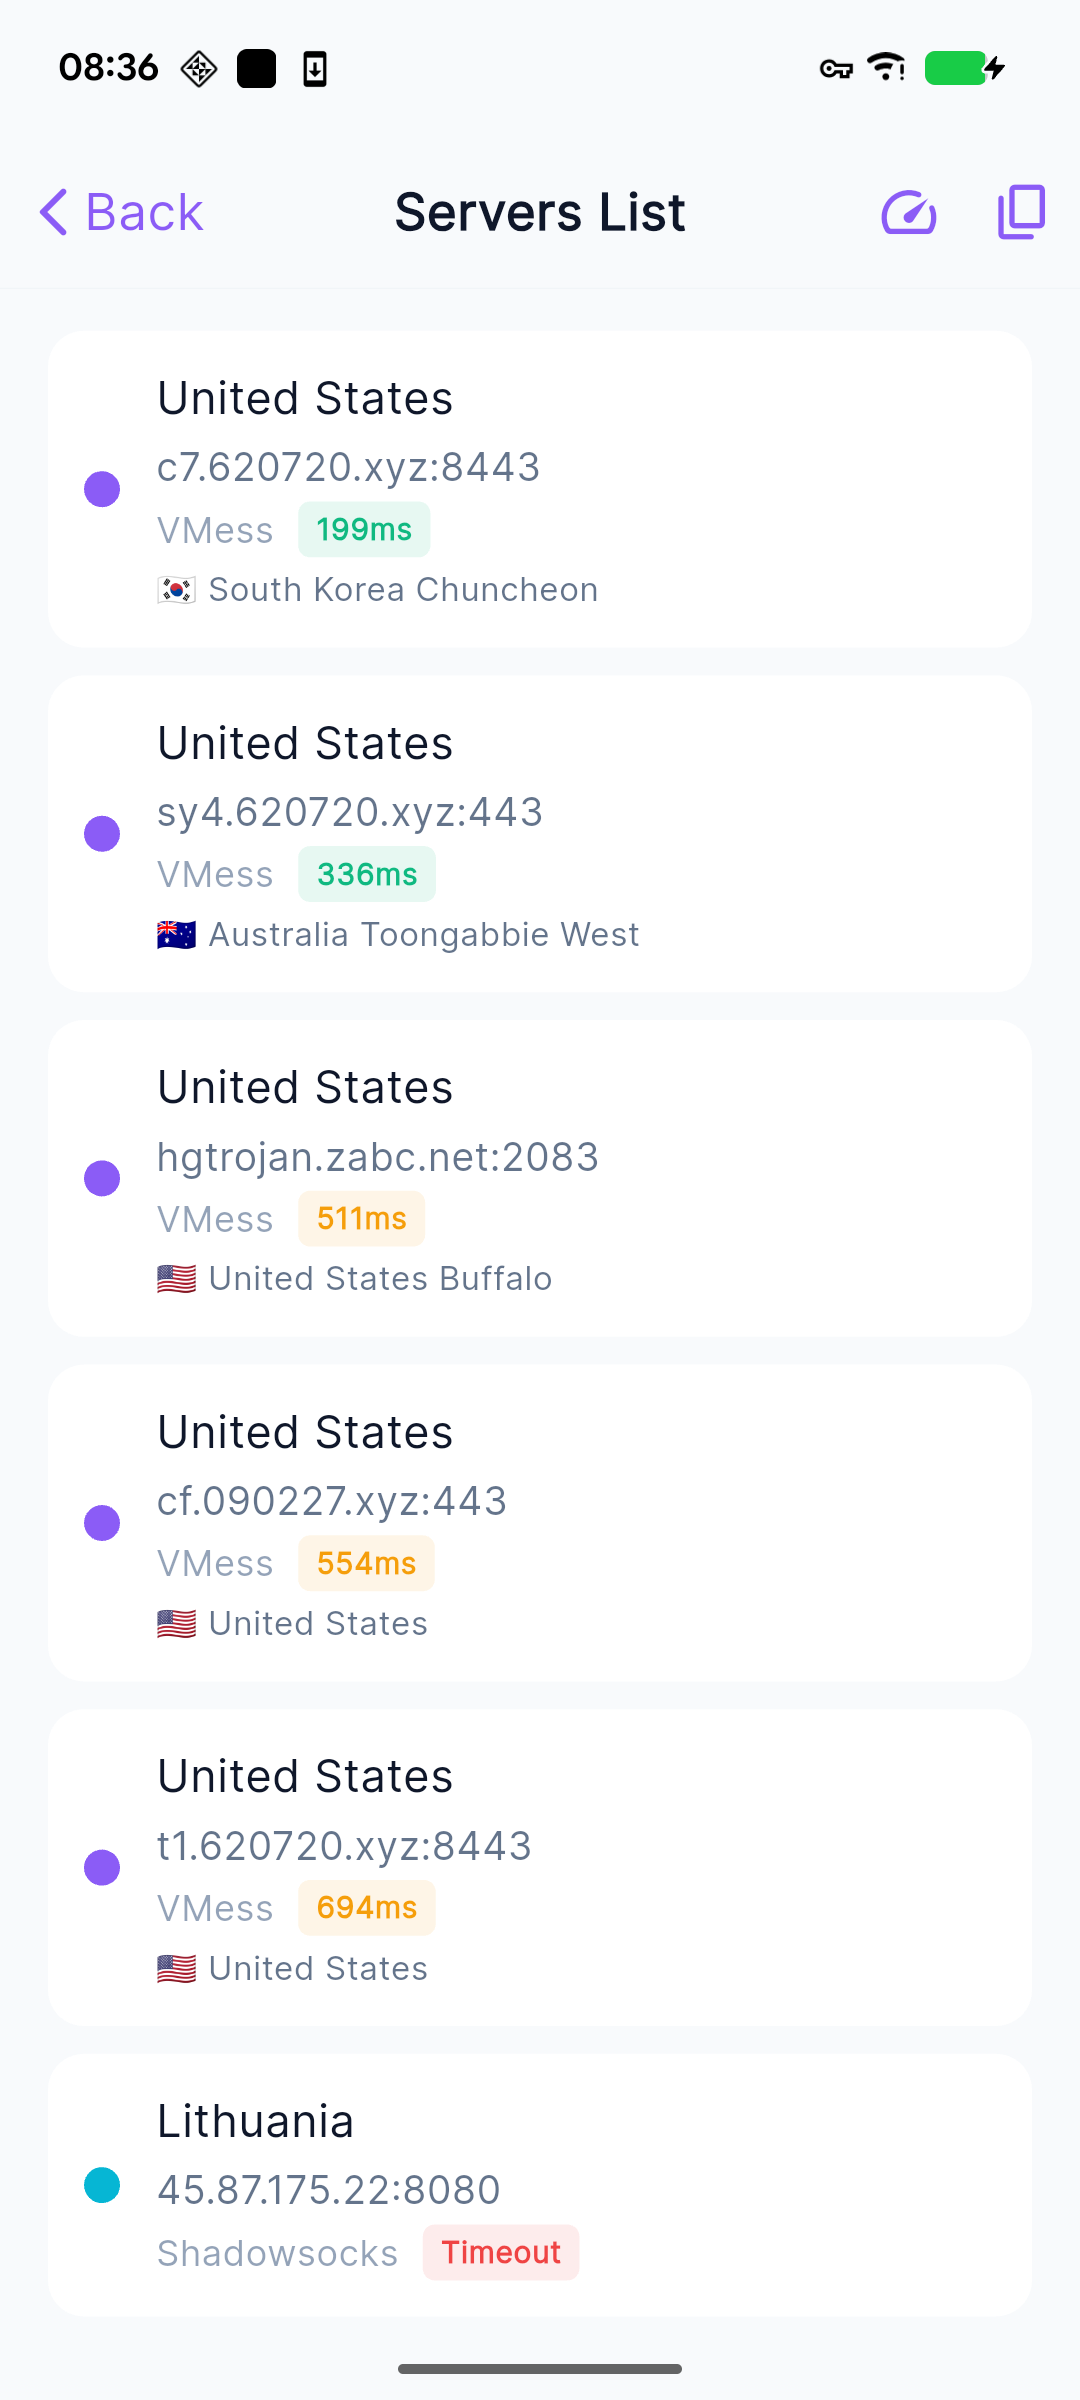
Task: Tap the Australia flag icon
Action: click(177, 935)
